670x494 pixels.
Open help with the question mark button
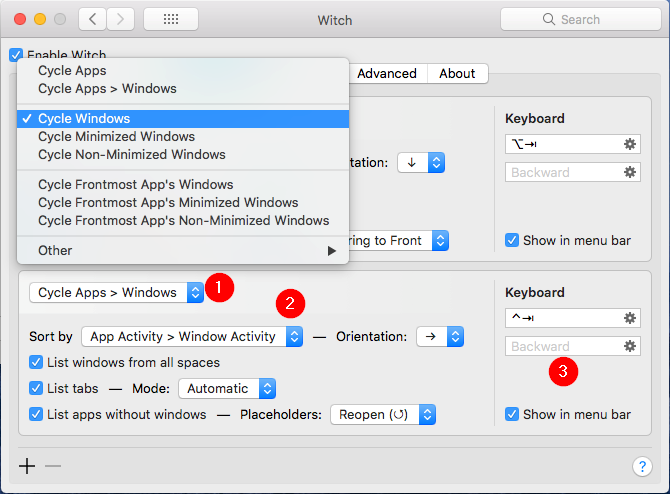point(642,466)
